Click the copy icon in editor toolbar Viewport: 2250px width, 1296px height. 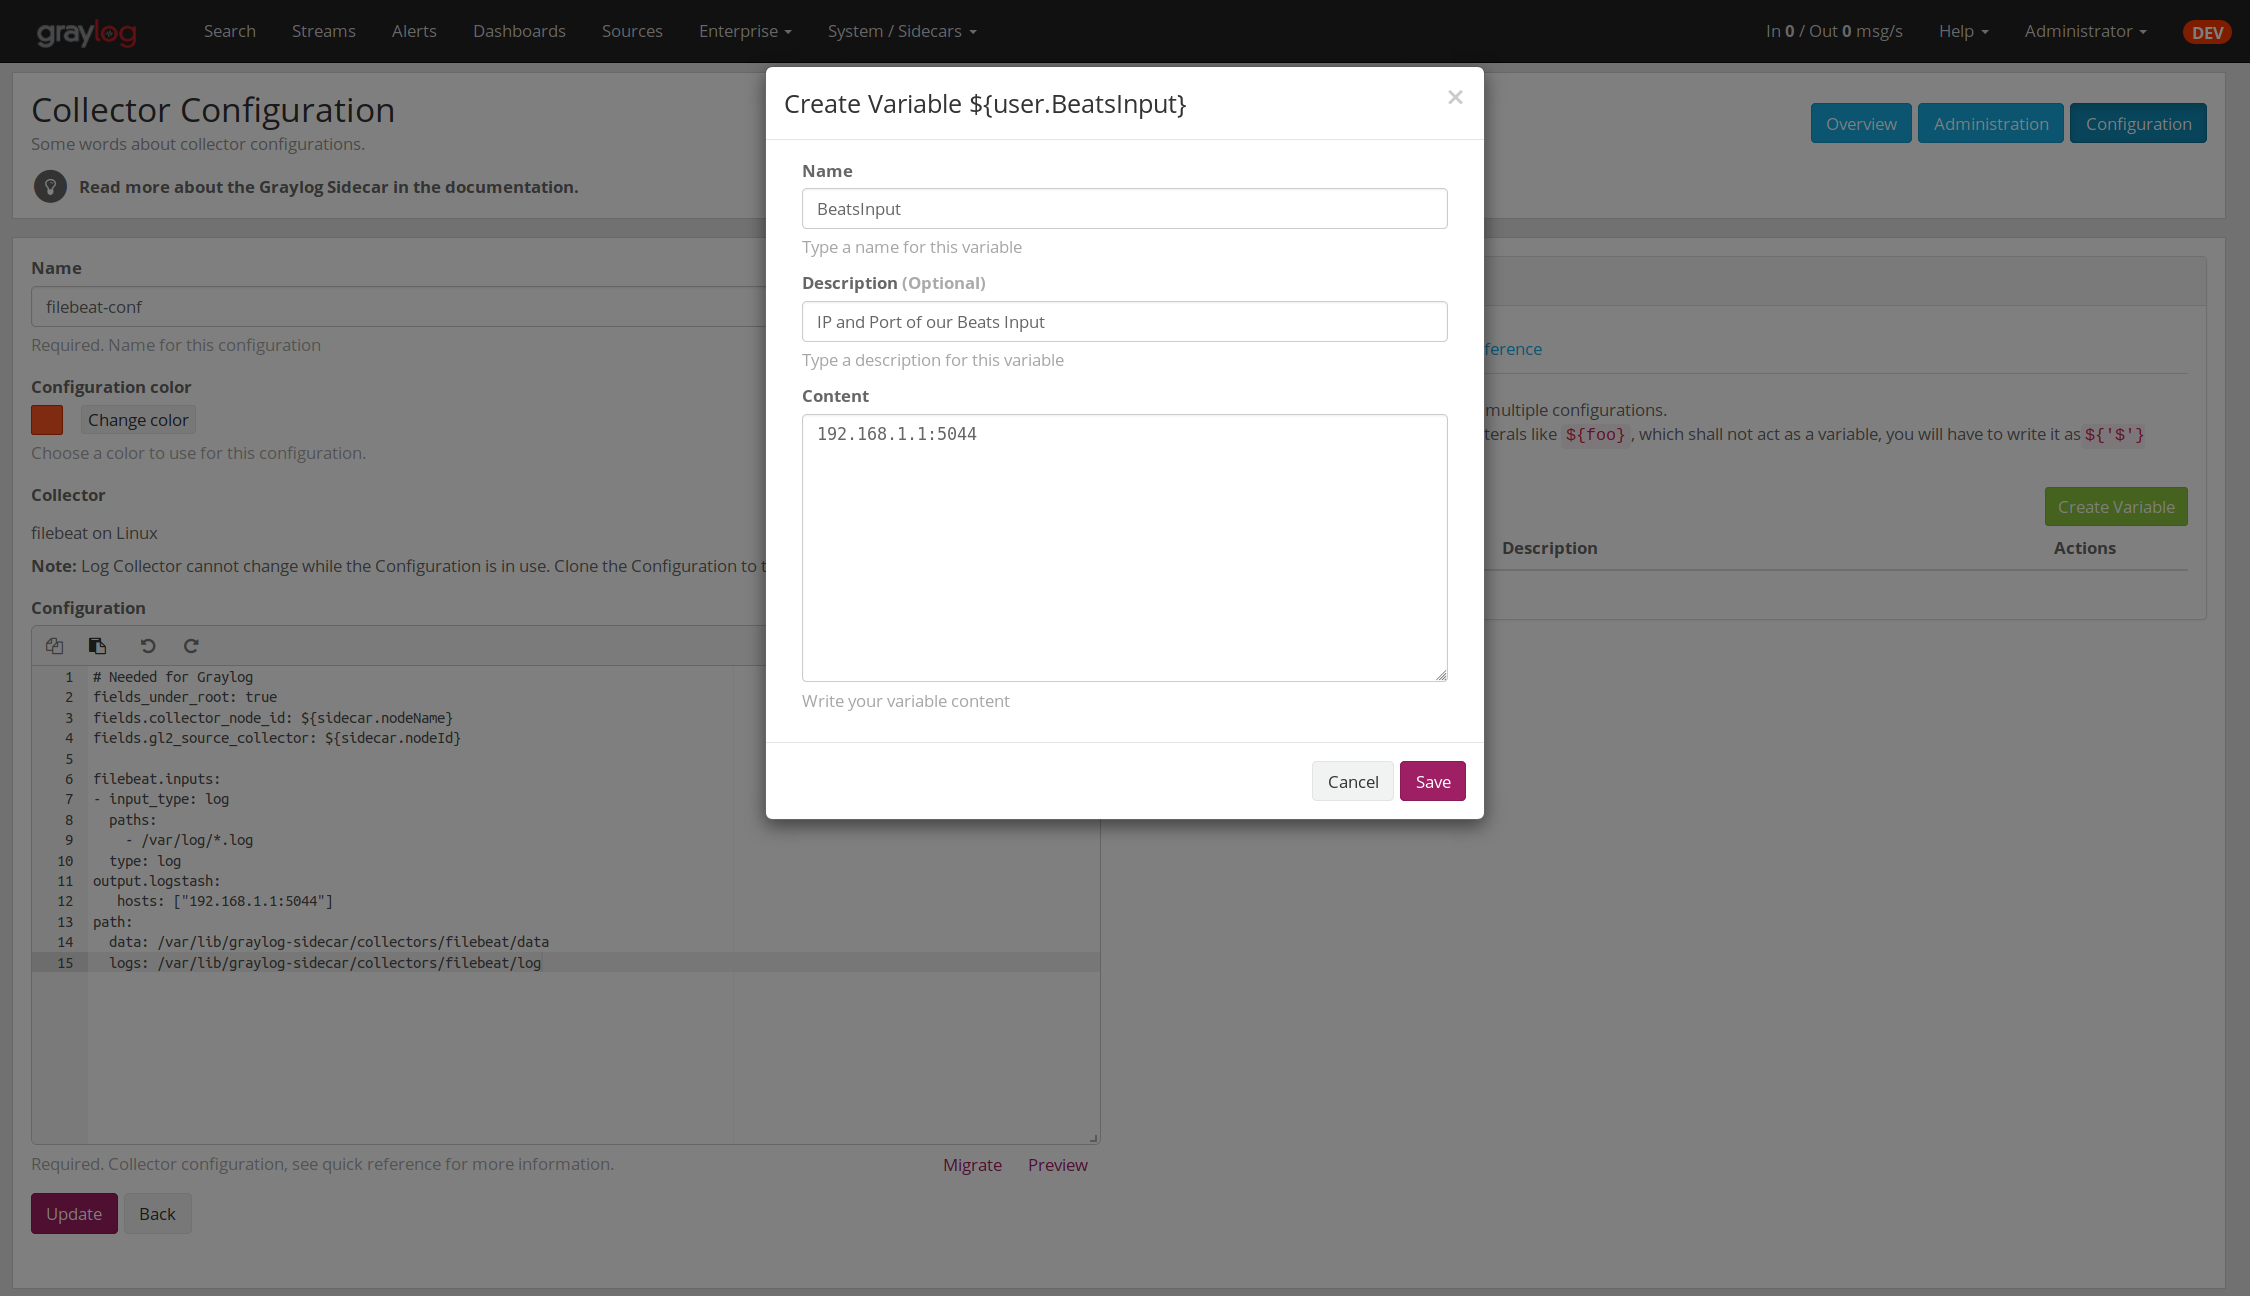tap(55, 646)
